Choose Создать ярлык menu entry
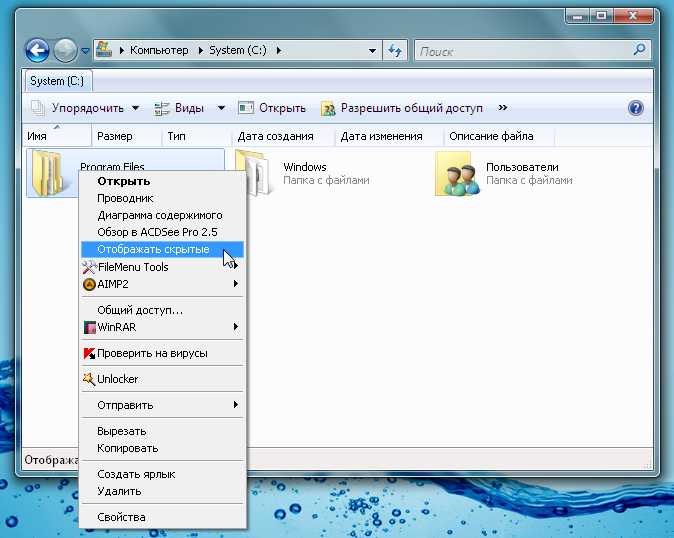Image resolution: width=674 pixels, height=538 pixels. (x=162, y=474)
